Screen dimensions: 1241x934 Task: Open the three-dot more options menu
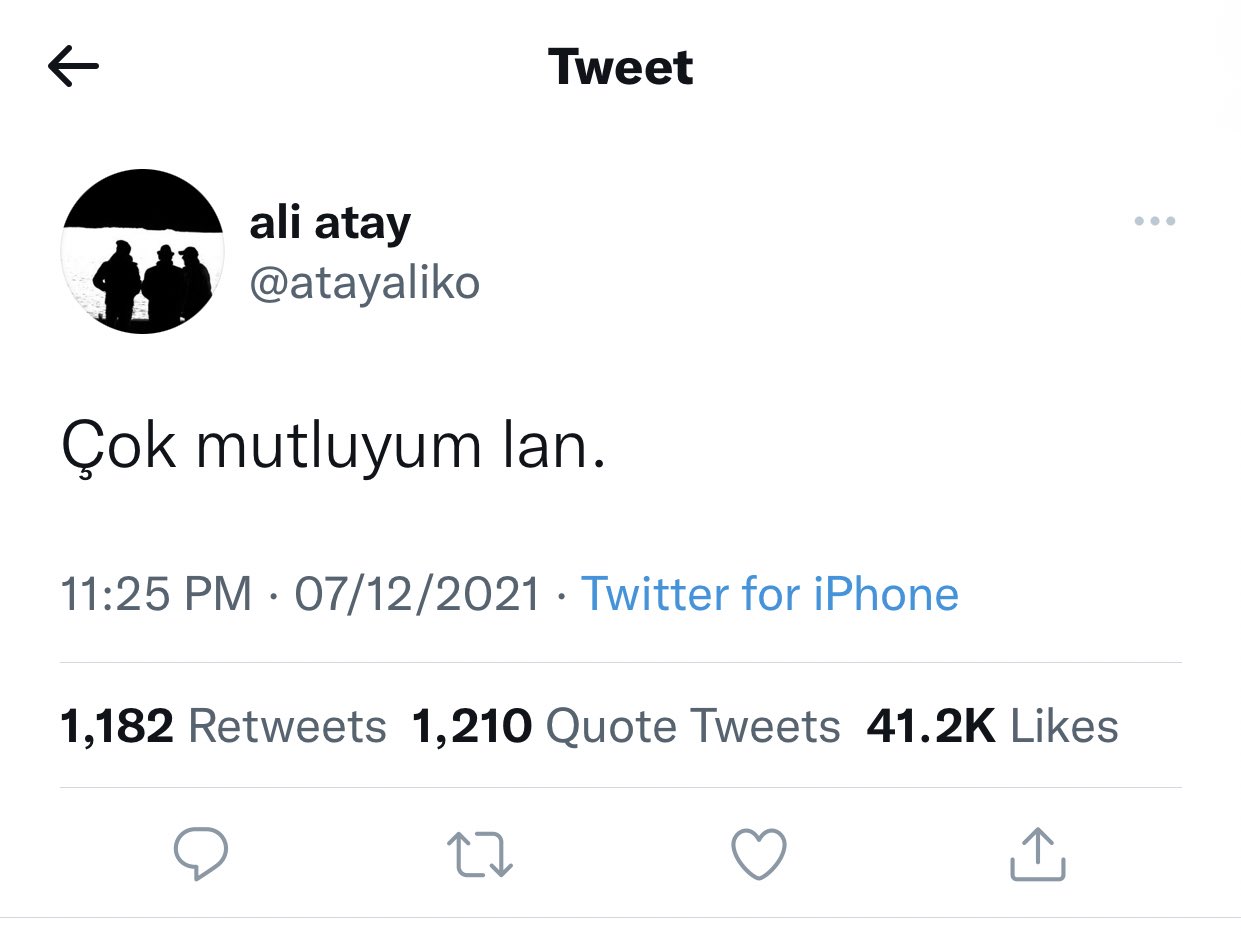[1155, 221]
